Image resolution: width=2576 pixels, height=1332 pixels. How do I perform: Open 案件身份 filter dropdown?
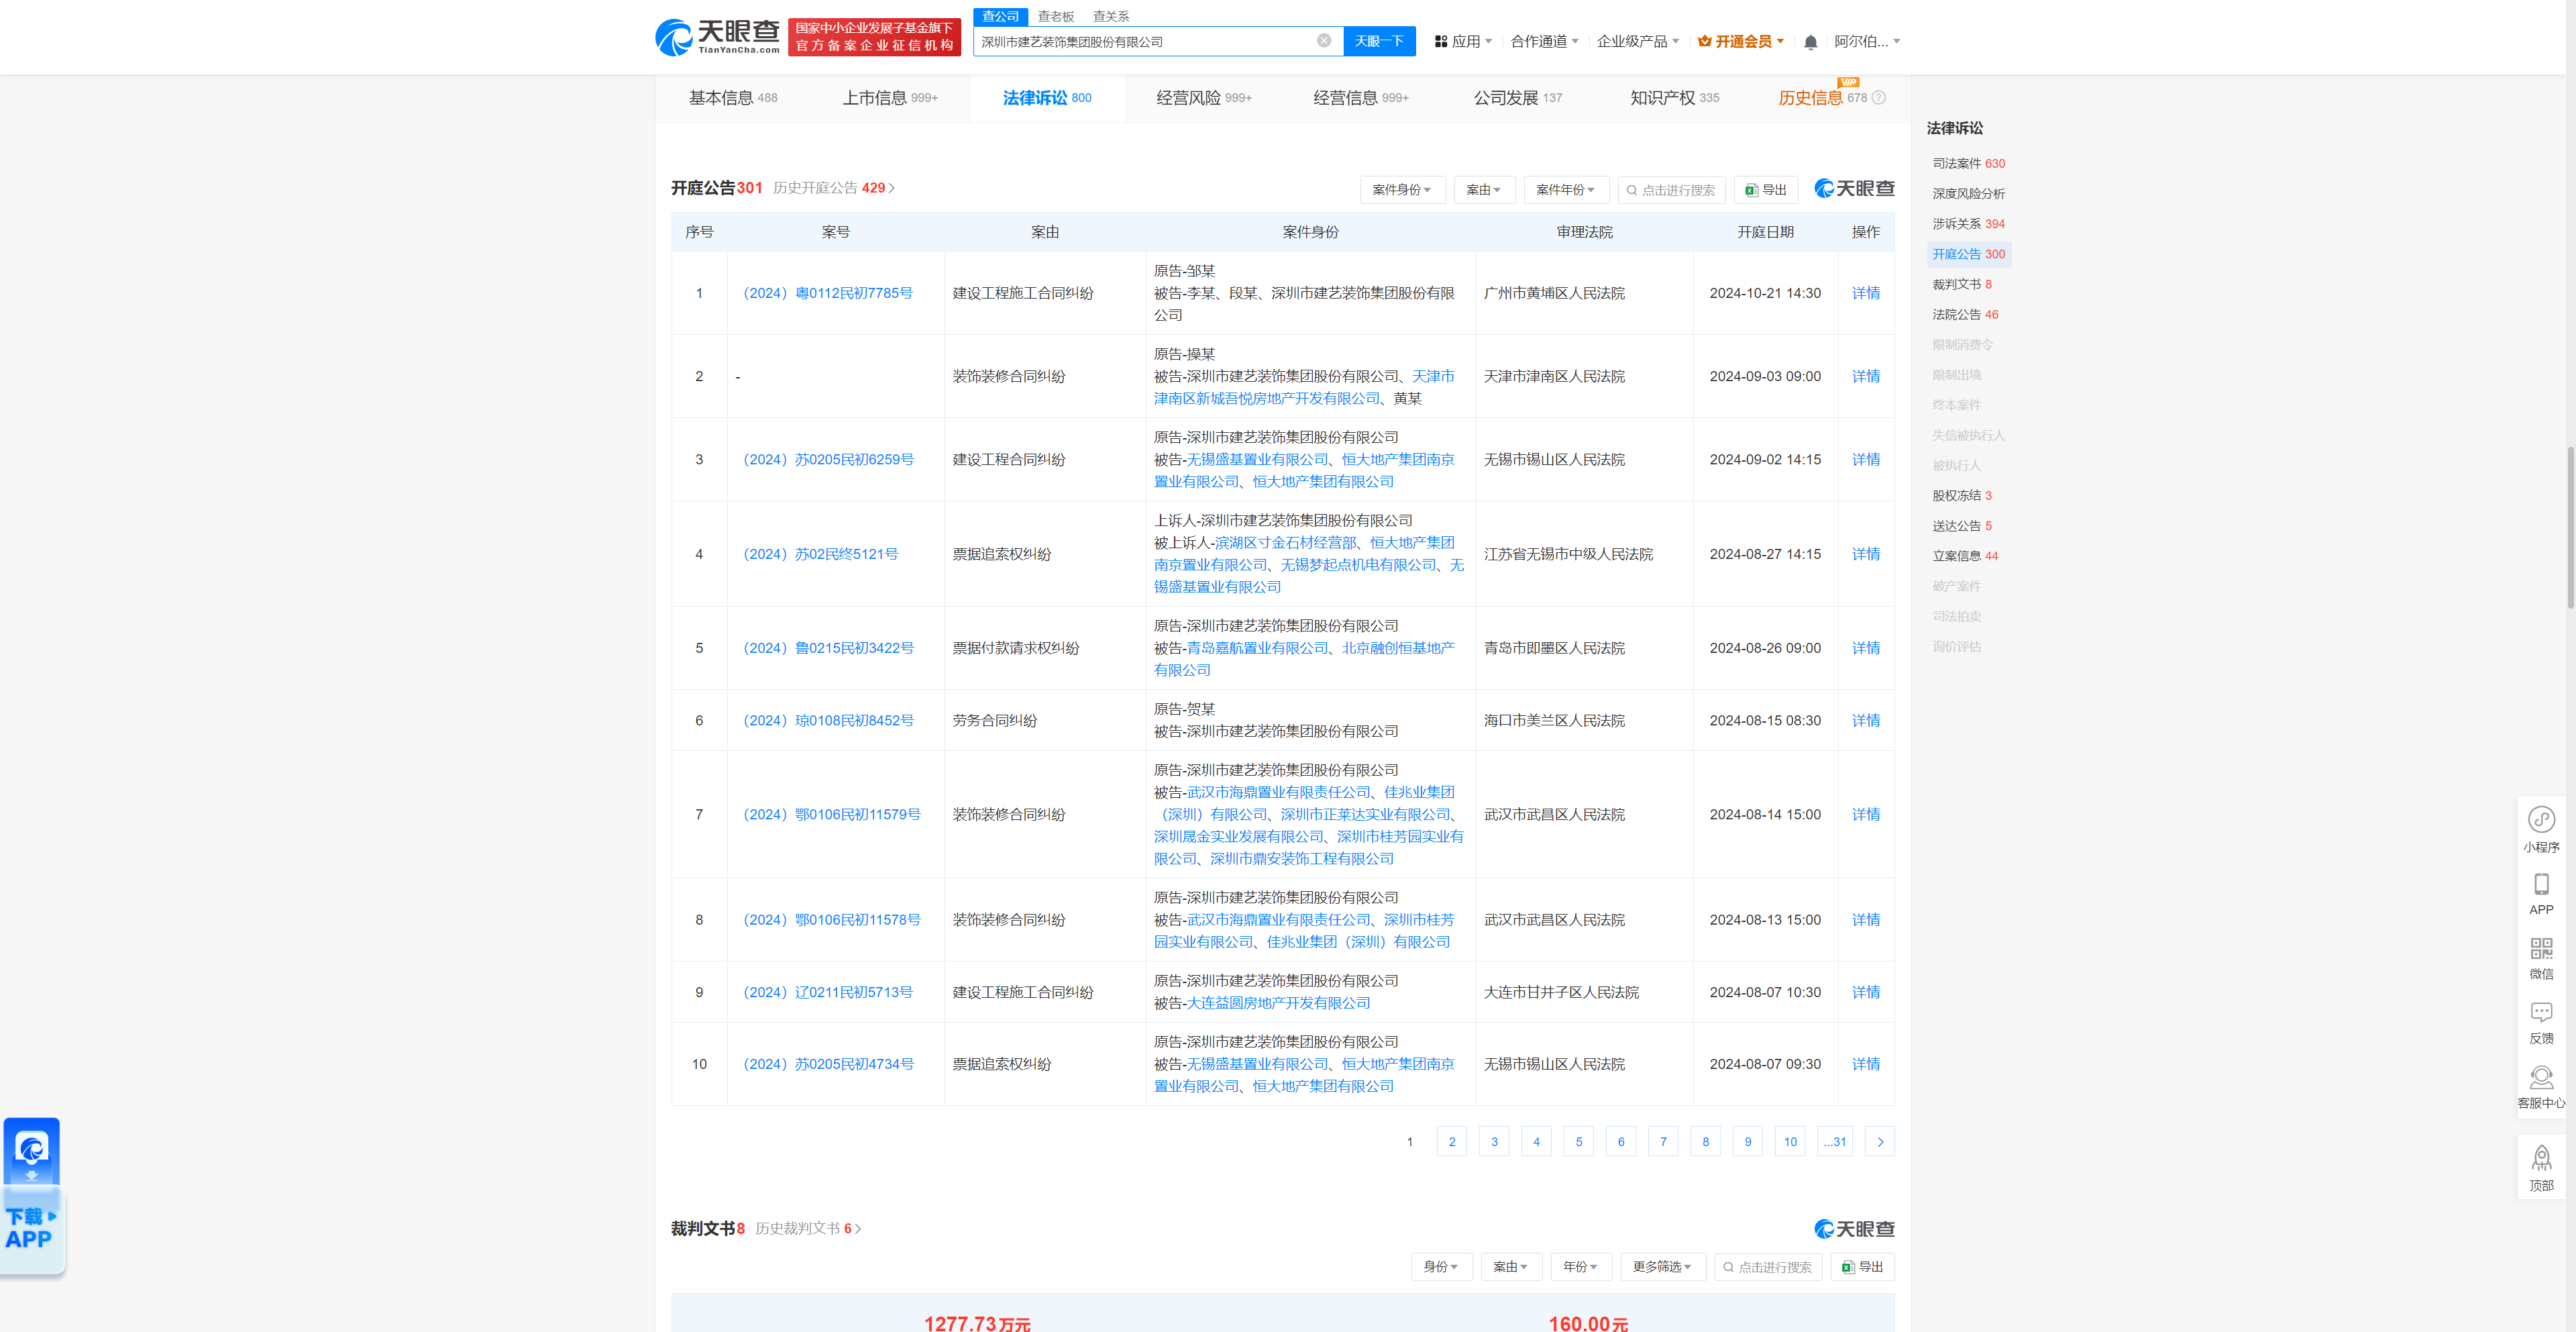(1402, 190)
